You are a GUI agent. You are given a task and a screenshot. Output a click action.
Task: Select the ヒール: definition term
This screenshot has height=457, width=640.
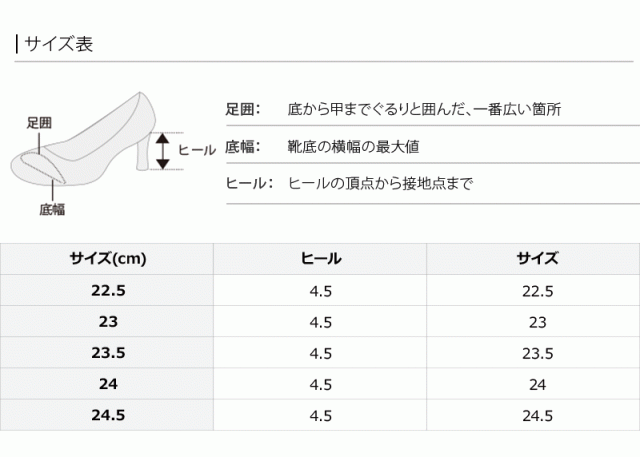point(250,183)
